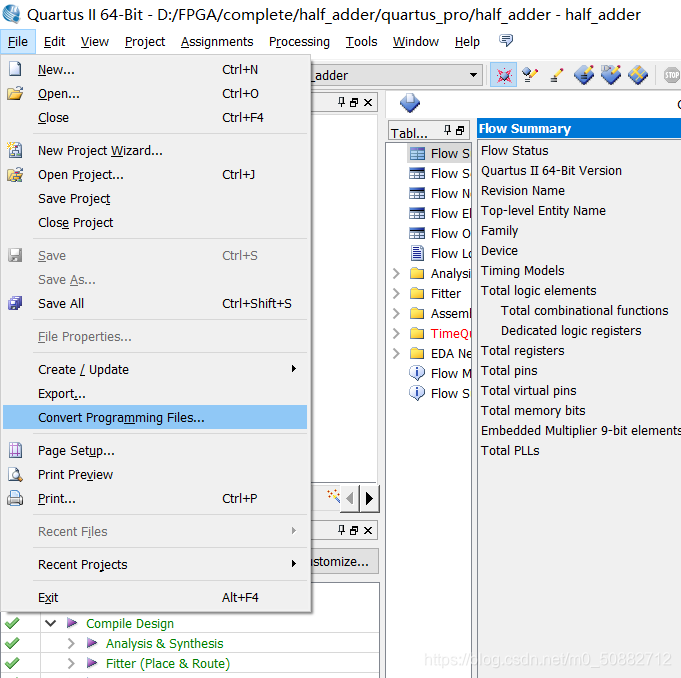Close the upper project navigator panel

click(x=368, y=103)
